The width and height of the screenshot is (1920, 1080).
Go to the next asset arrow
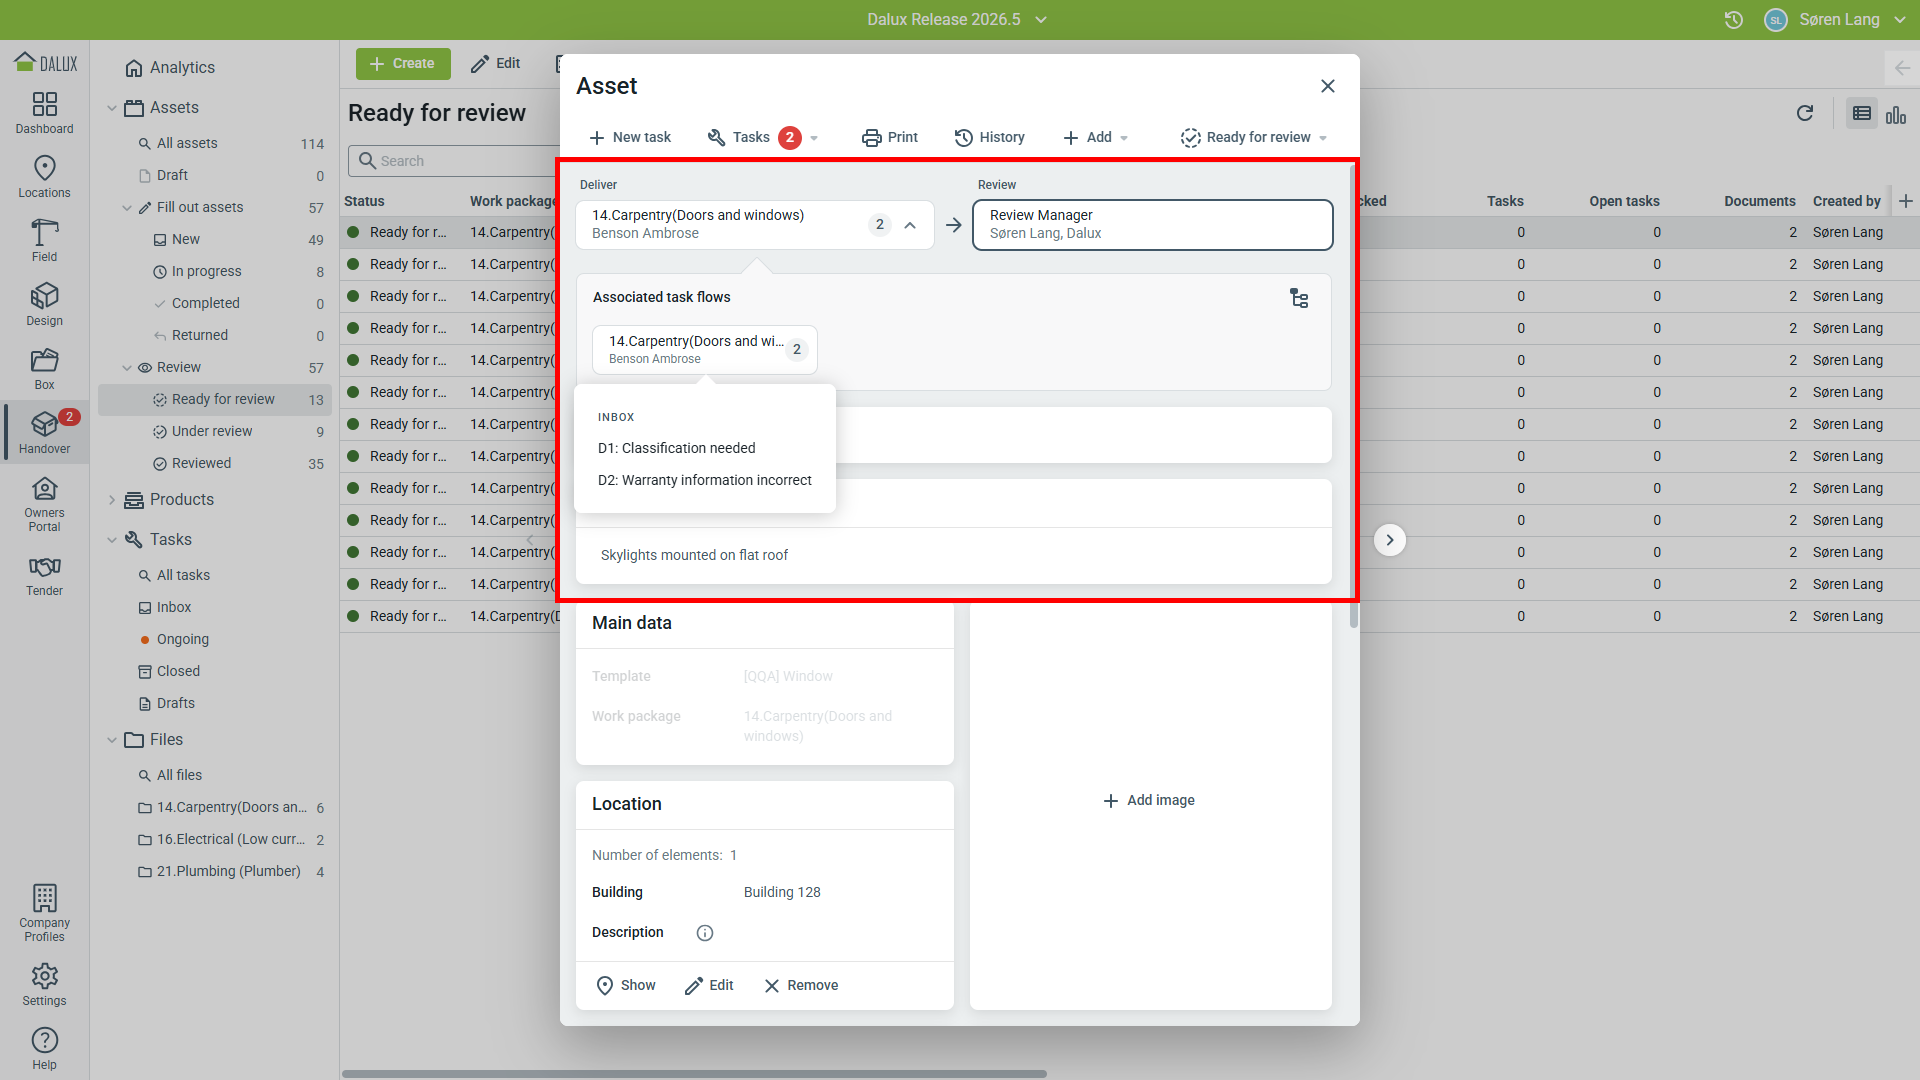pos(1390,540)
